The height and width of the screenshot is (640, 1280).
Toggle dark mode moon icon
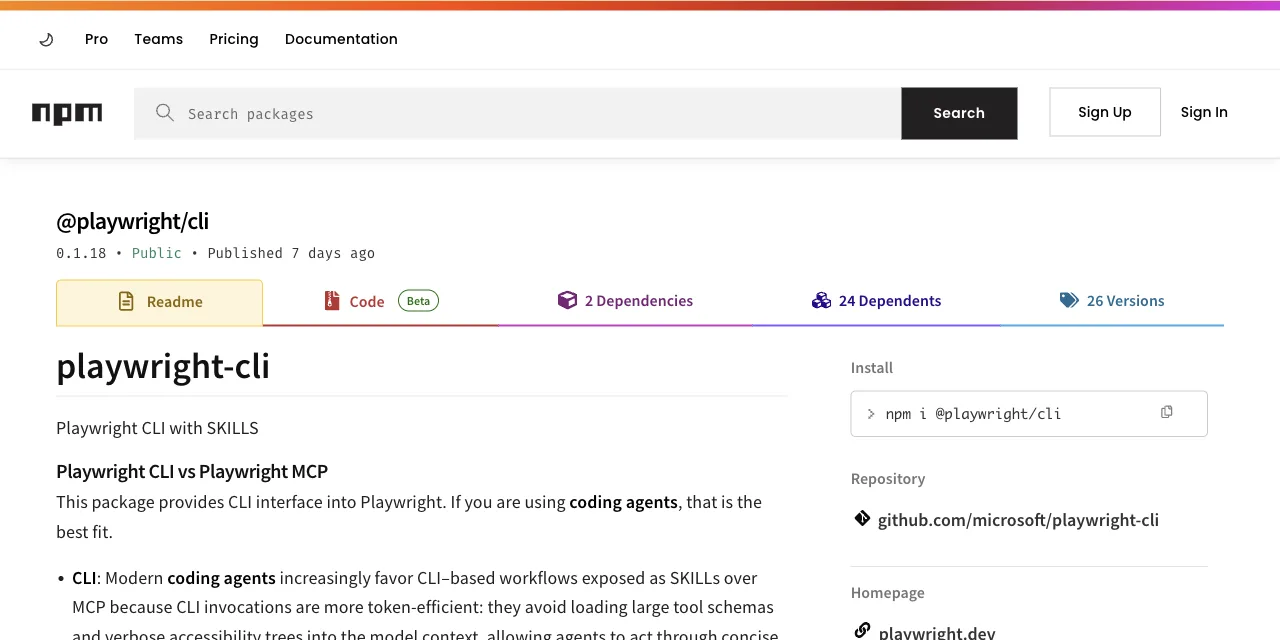coord(46,40)
